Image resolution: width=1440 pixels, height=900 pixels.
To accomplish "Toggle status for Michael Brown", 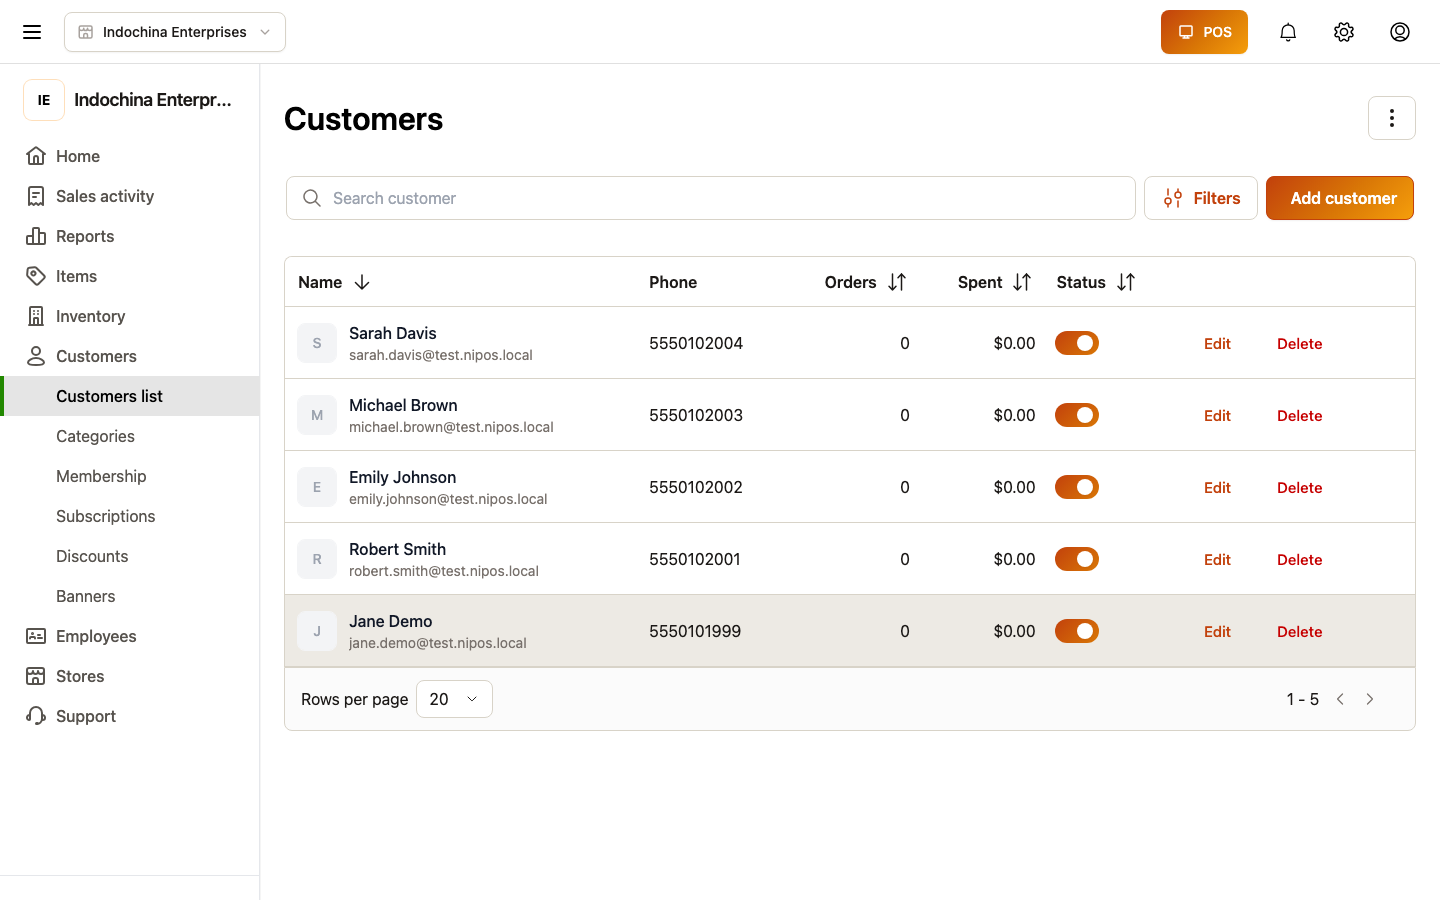I will 1077,415.
